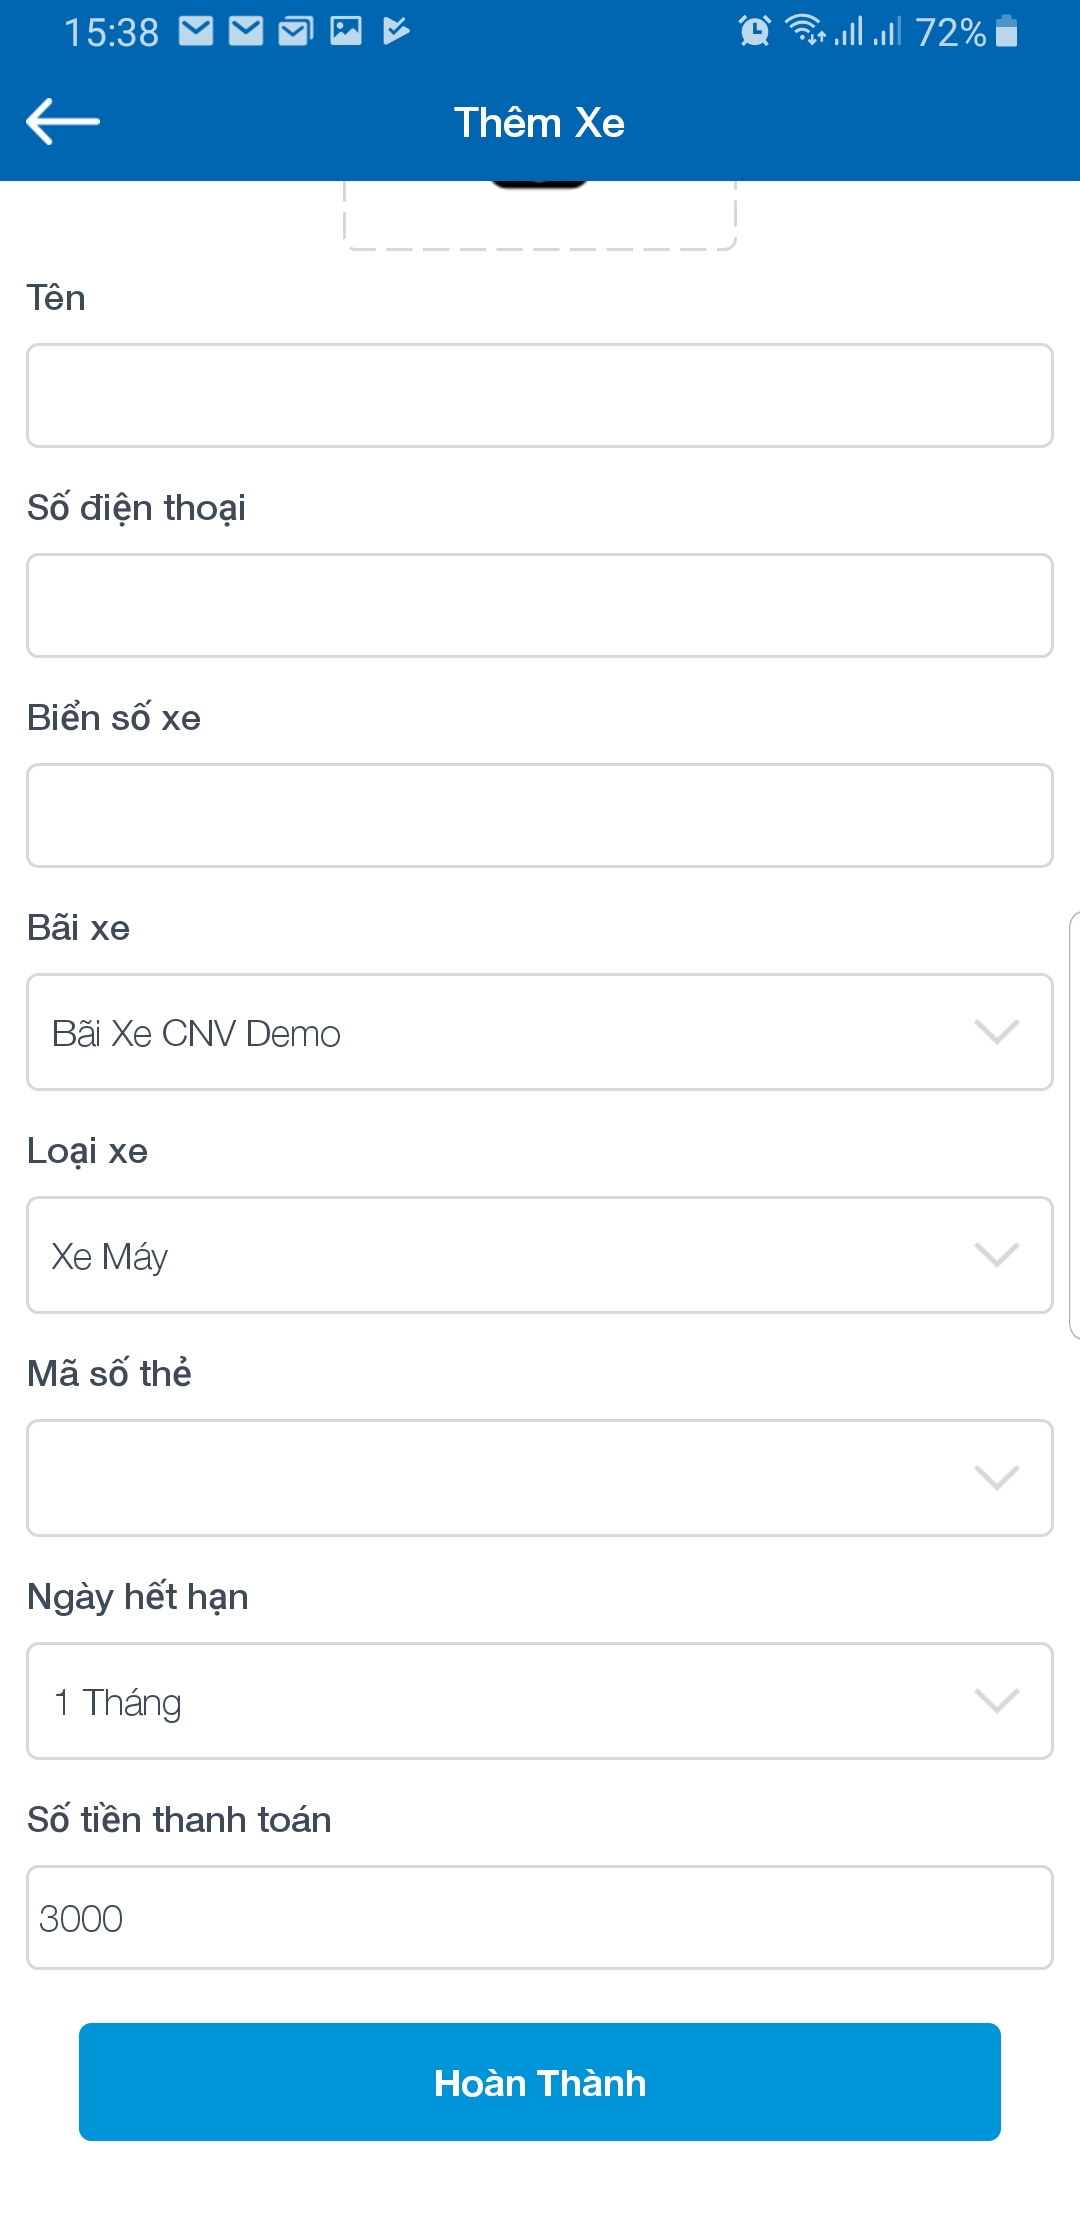
Task: Tap the status bar clock
Action: pos(111,33)
